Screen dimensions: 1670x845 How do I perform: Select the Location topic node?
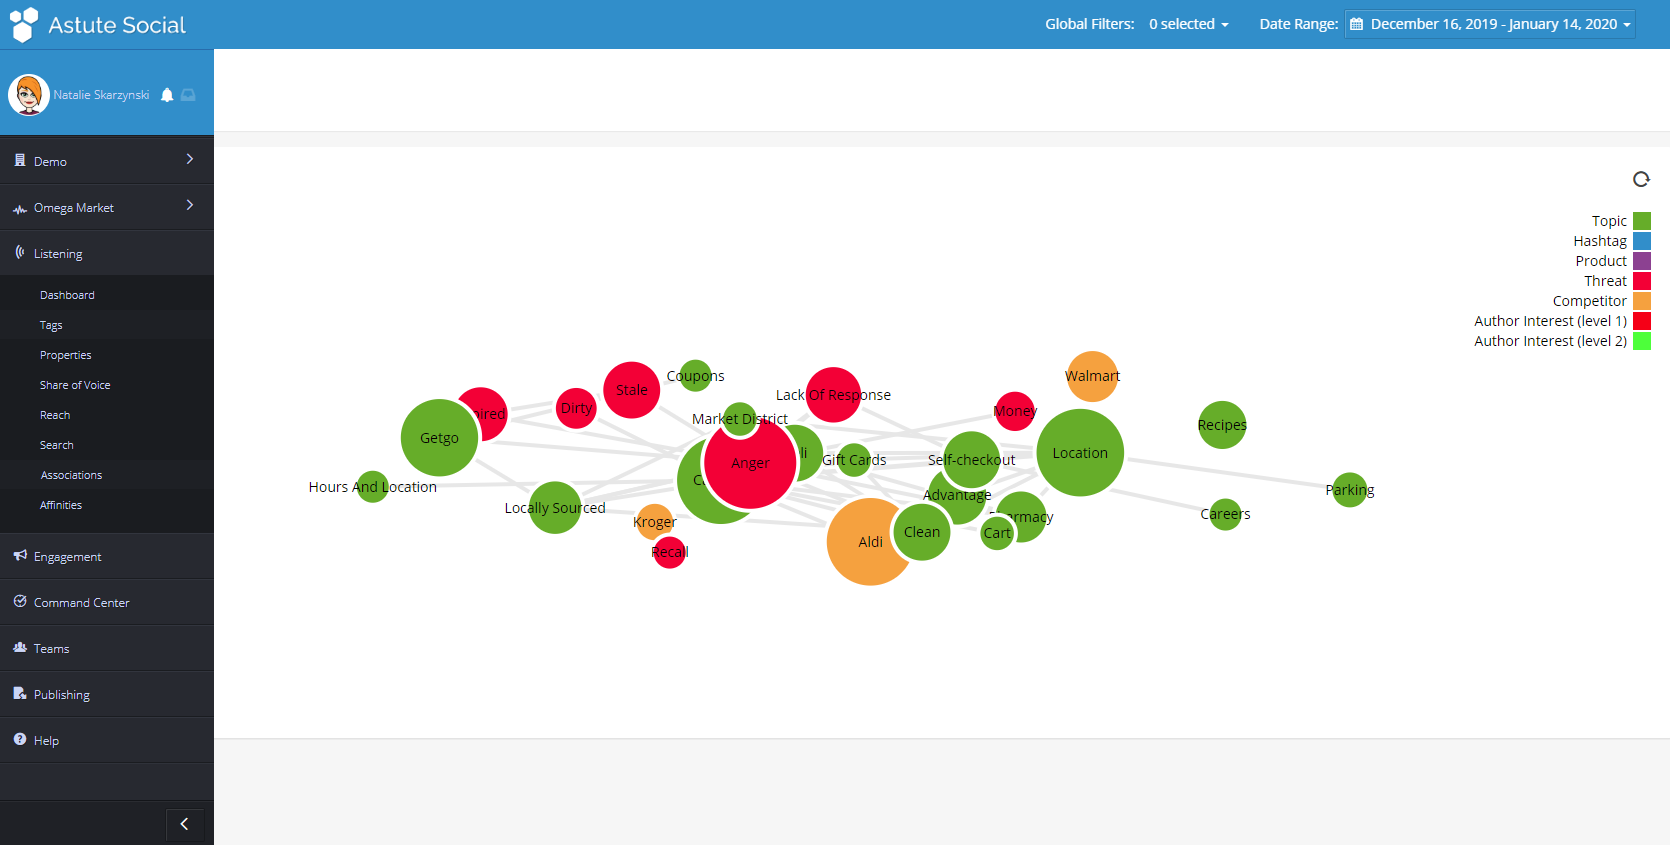pyautogui.click(x=1080, y=453)
